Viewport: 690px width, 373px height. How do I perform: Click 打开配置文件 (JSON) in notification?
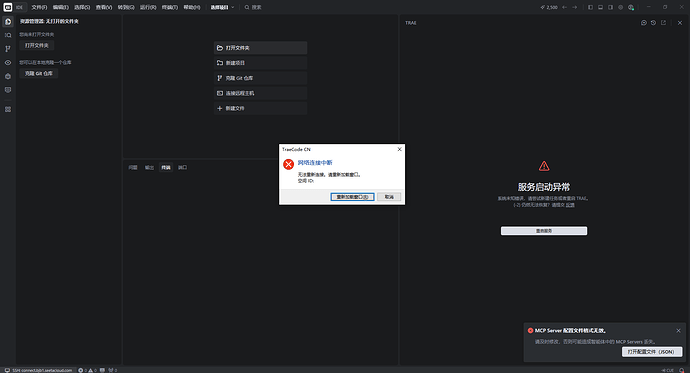[x=652, y=352]
